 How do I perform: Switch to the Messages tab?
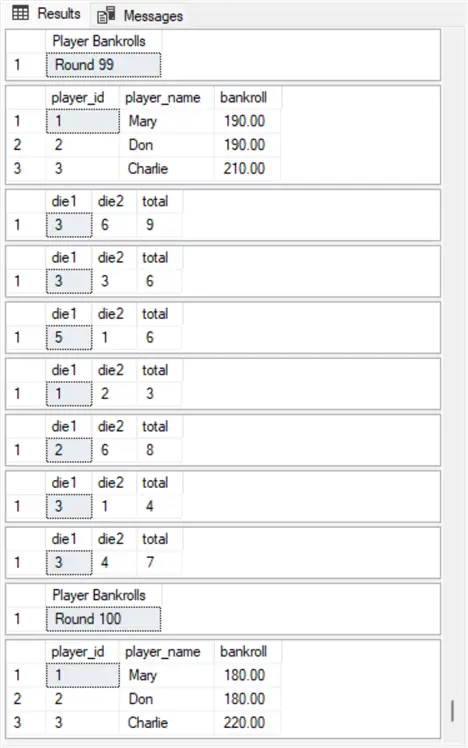[140, 15]
